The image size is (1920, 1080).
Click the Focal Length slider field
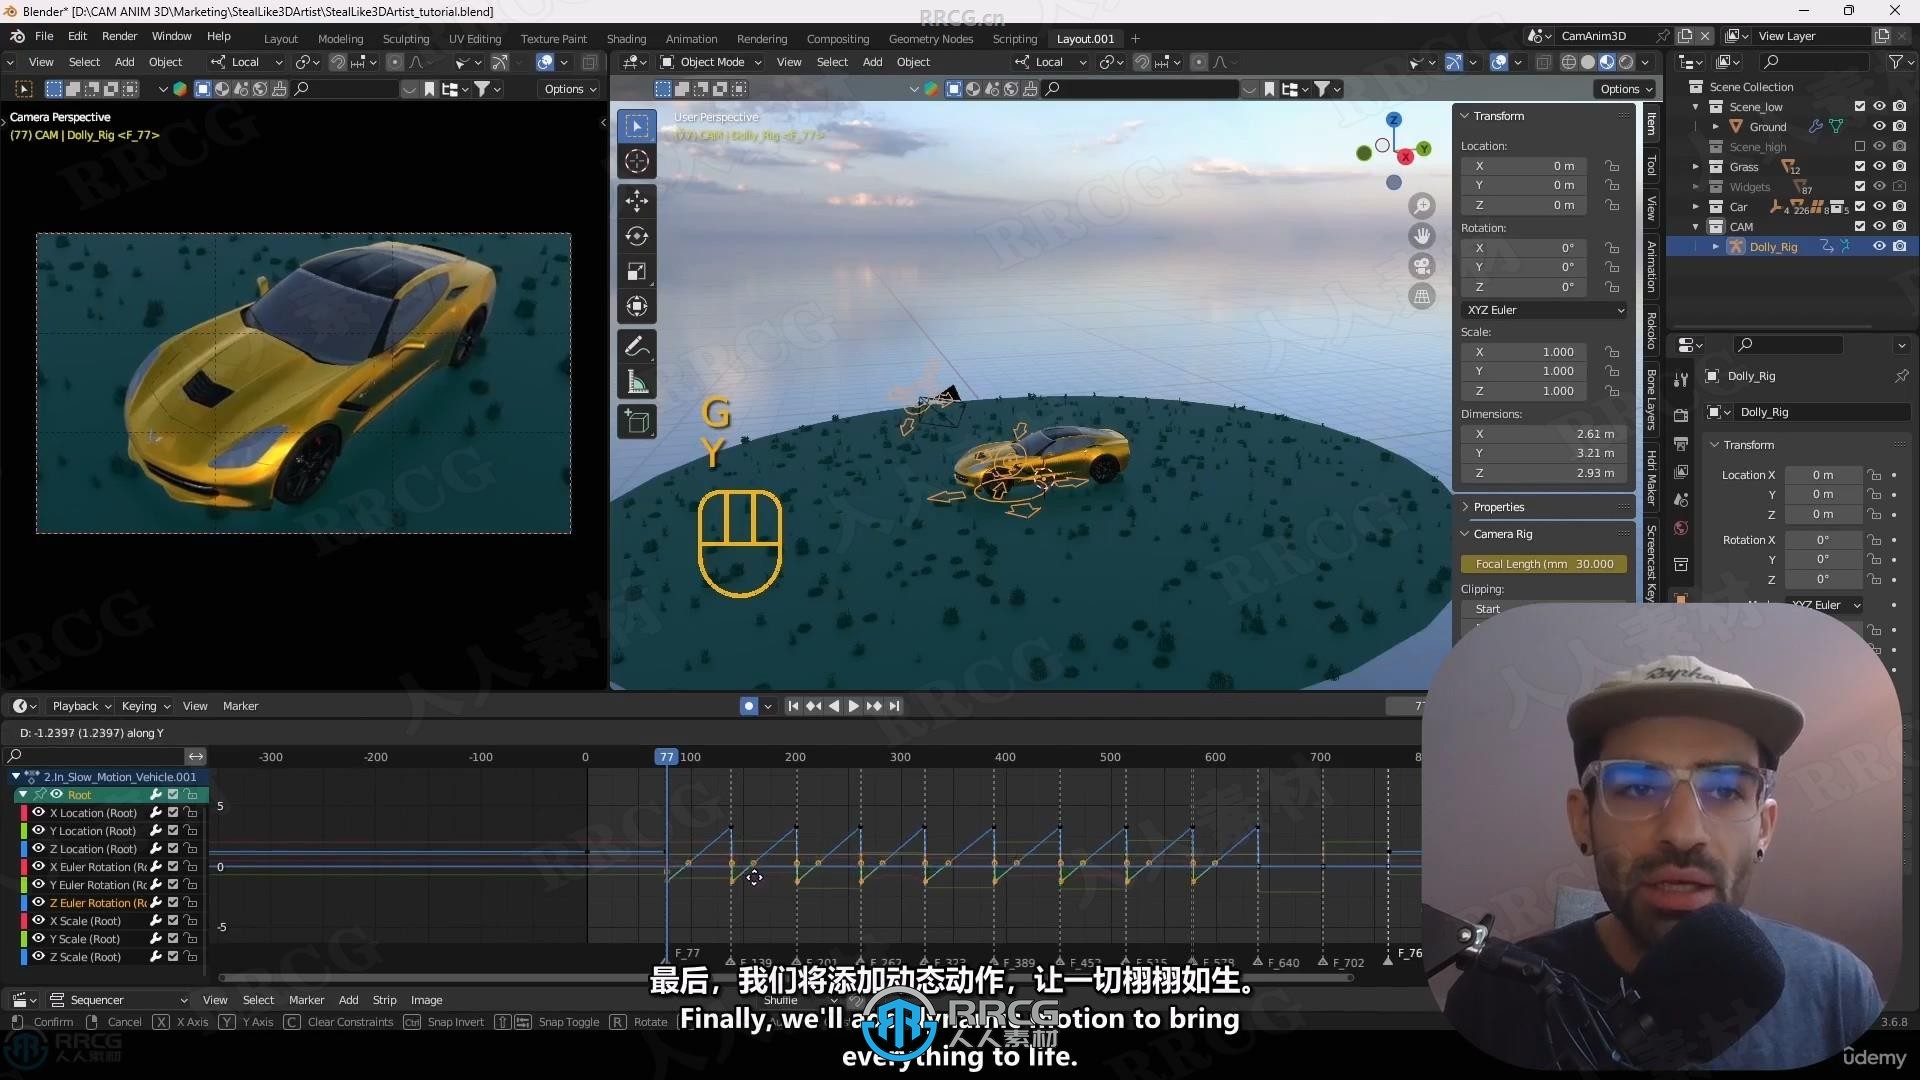click(1544, 564)
